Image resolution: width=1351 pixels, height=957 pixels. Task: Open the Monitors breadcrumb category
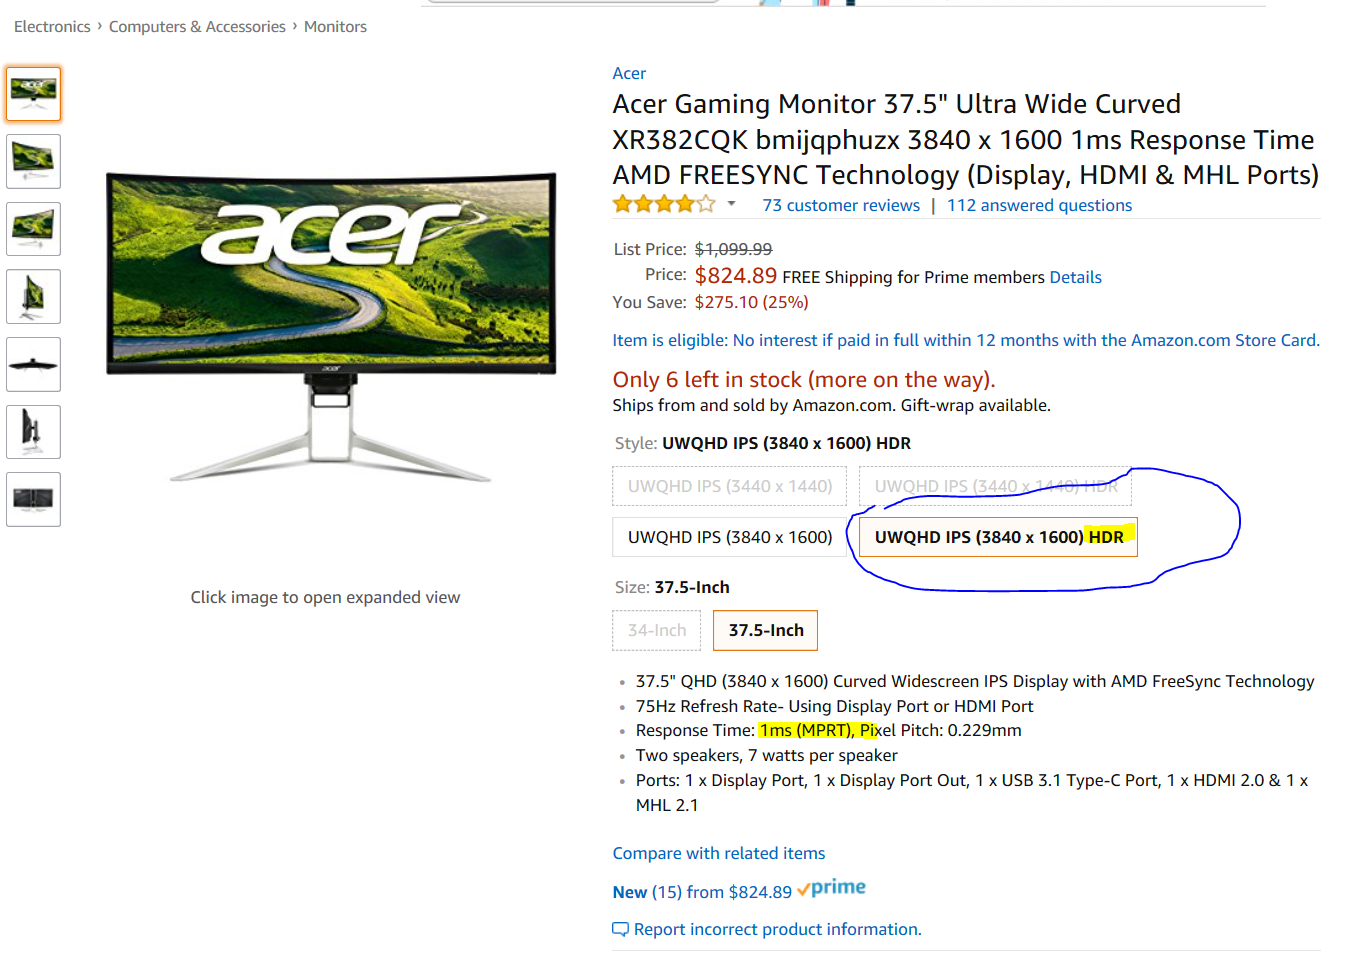[x=335, y=27]
